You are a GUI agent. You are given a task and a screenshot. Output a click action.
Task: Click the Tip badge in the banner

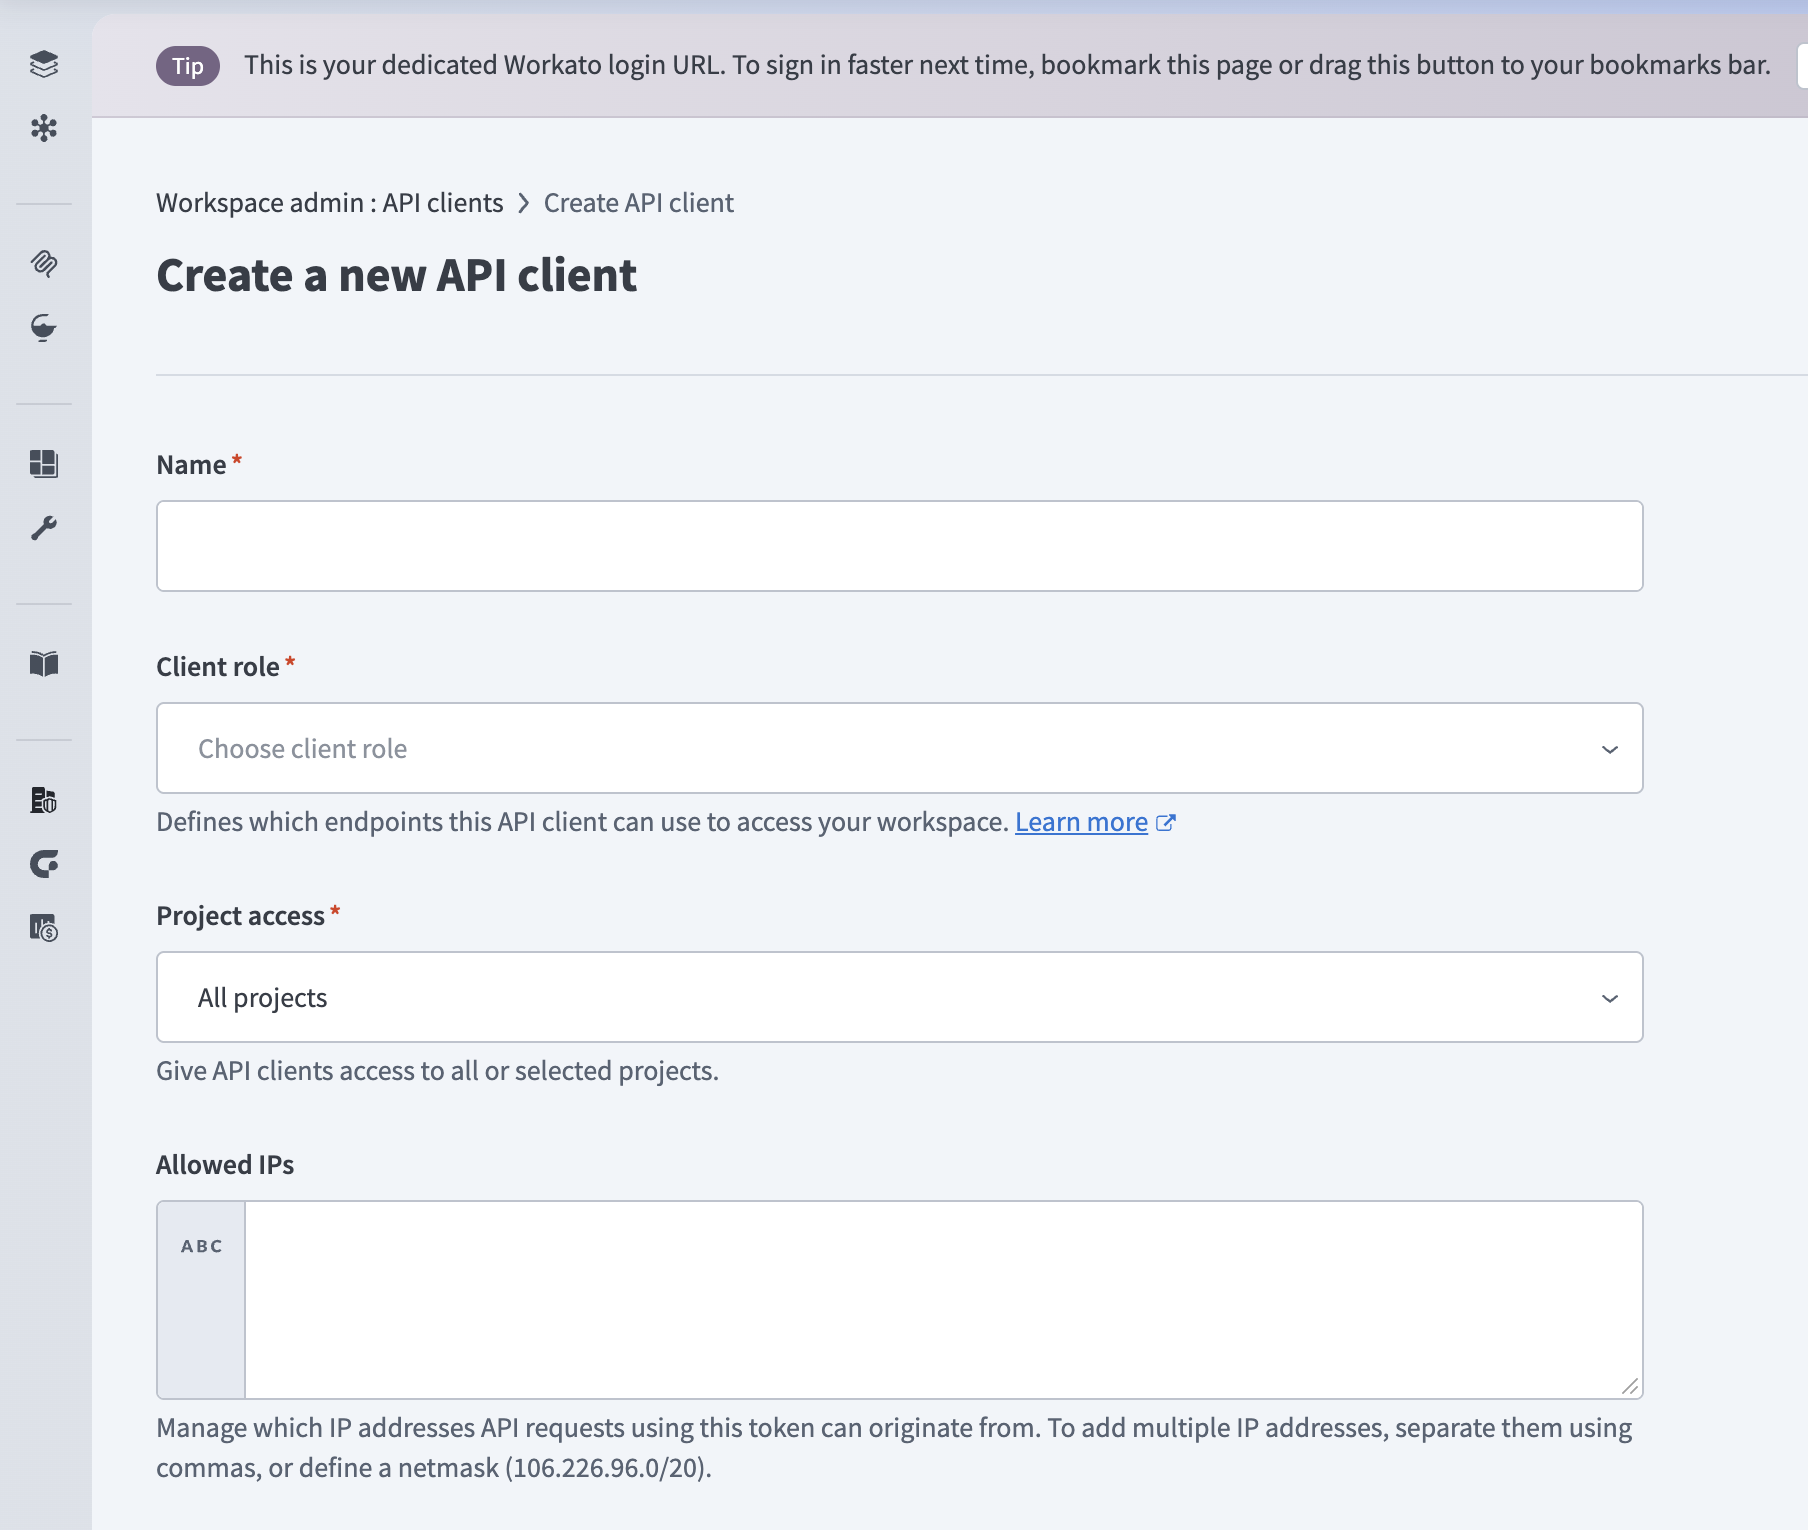188,66
